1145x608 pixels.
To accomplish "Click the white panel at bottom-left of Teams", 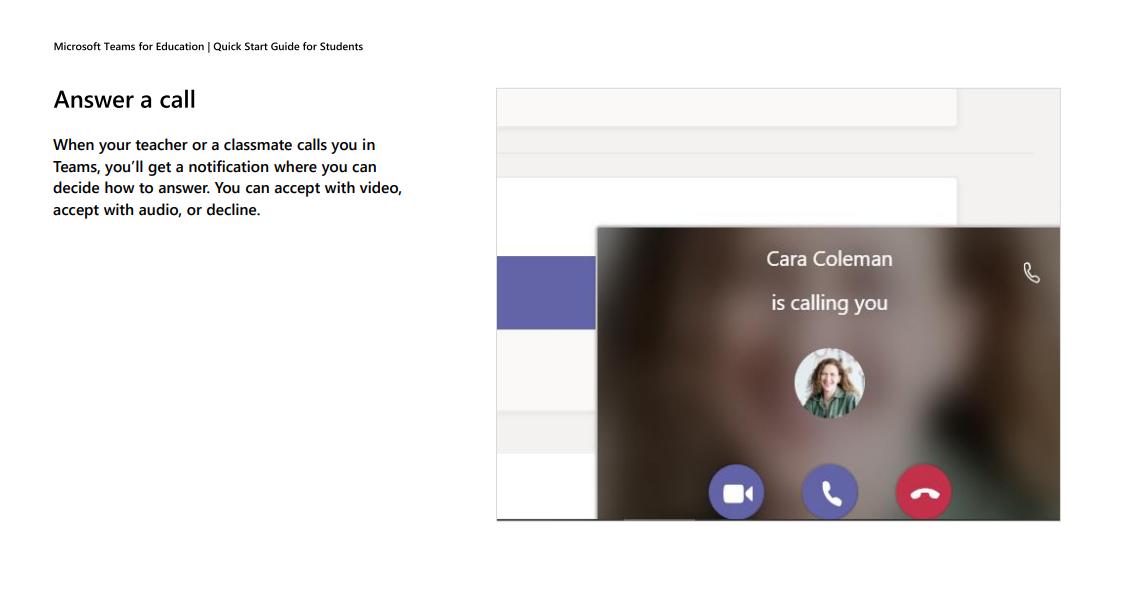I will 546,486.
